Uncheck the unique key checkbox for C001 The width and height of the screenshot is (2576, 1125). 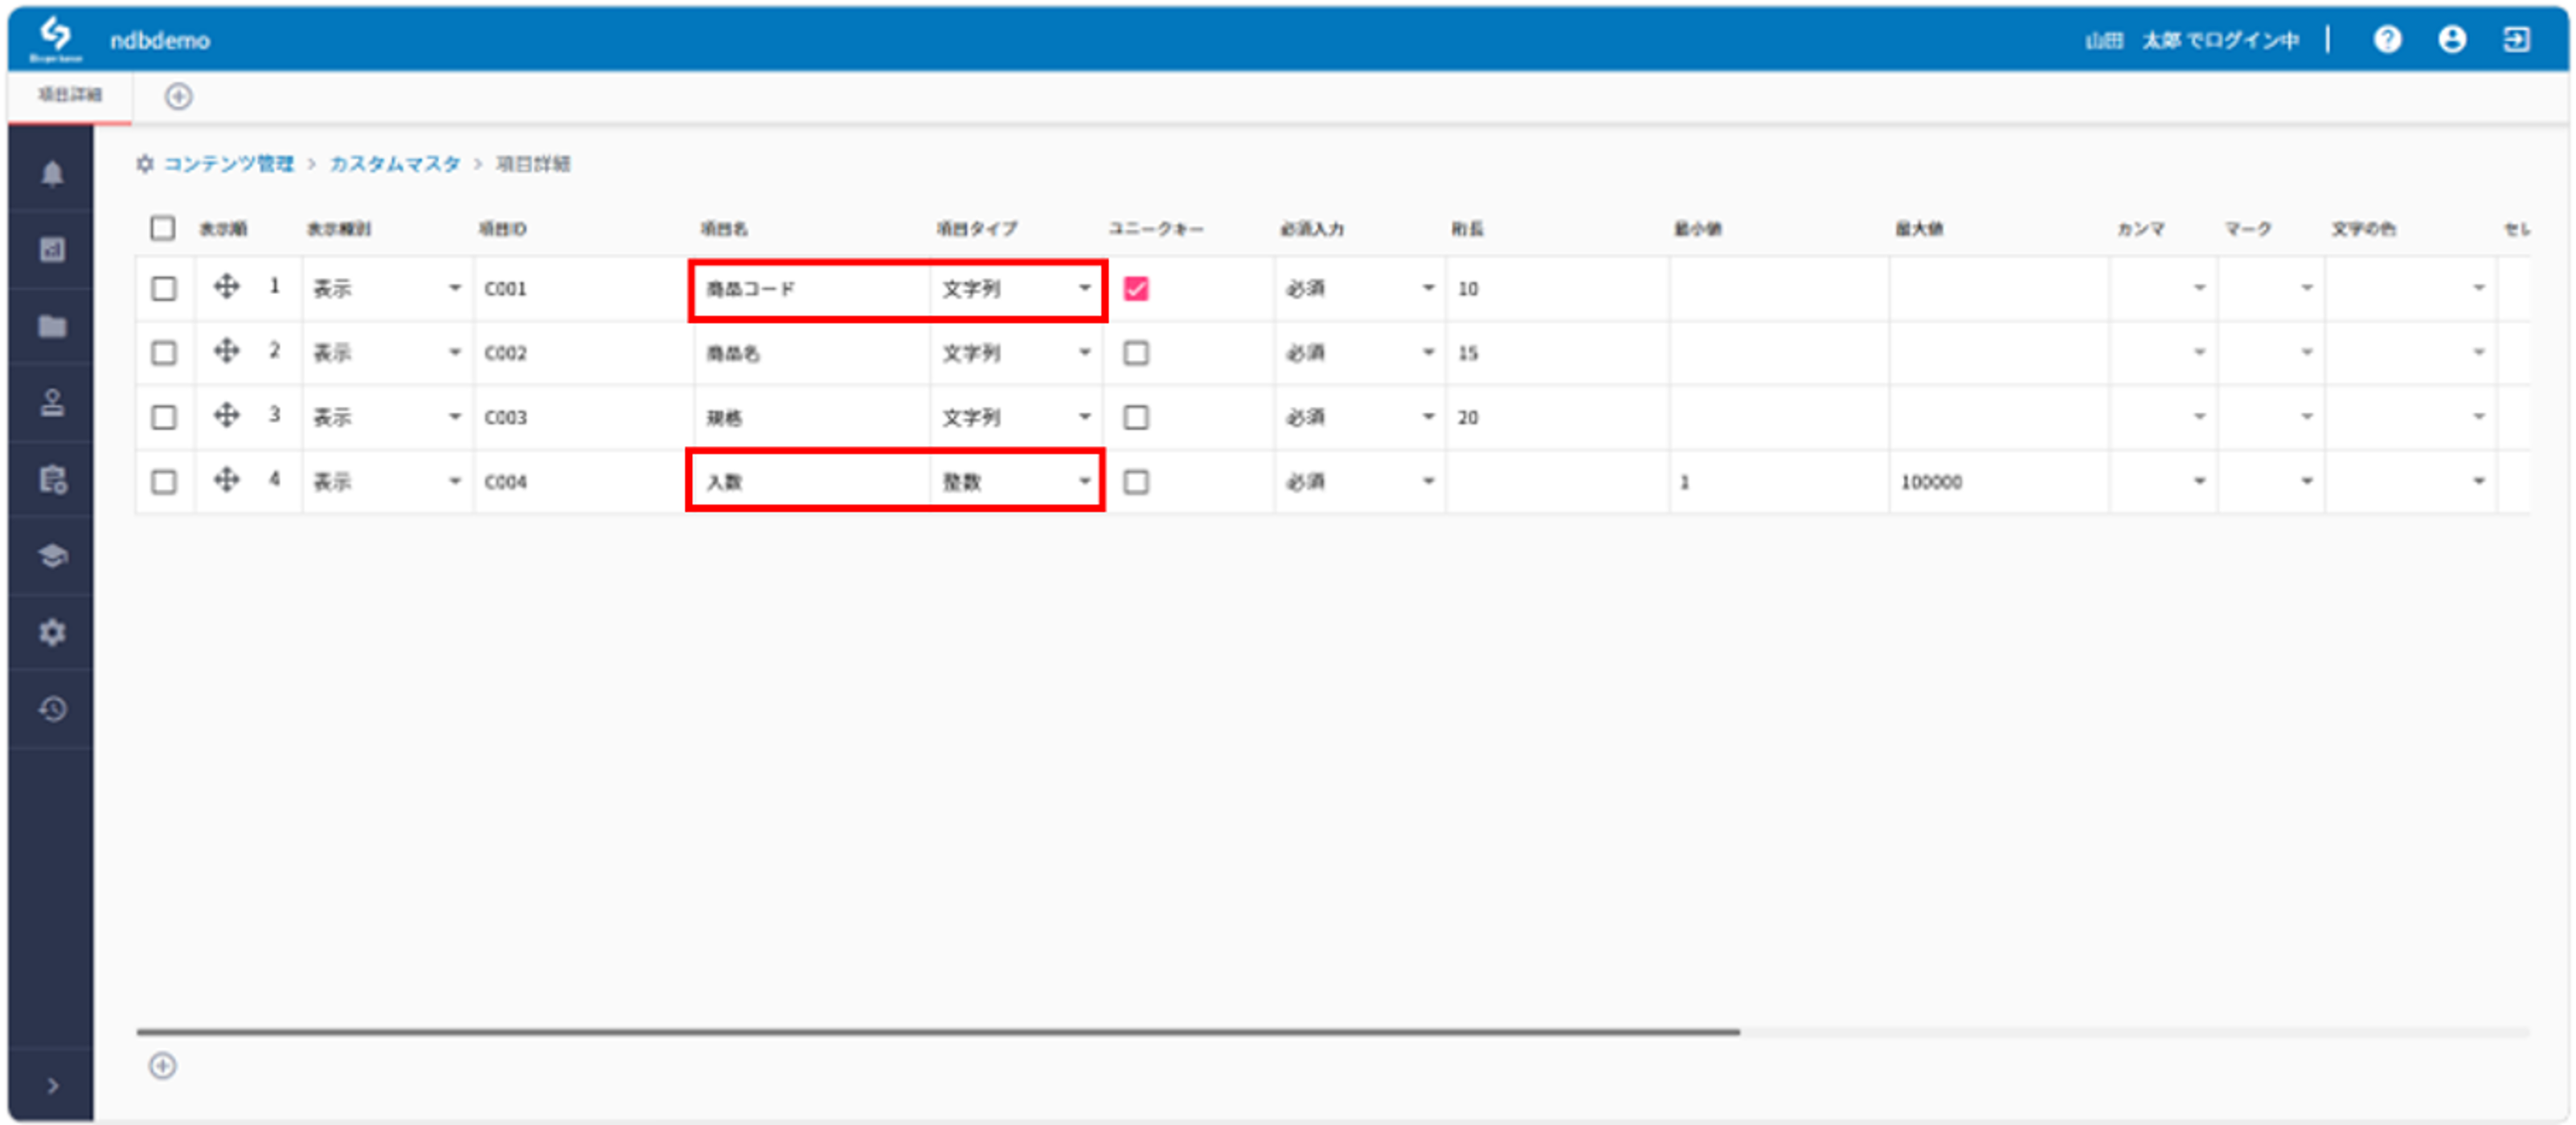pyautogui.click(x=1136, y=289)
